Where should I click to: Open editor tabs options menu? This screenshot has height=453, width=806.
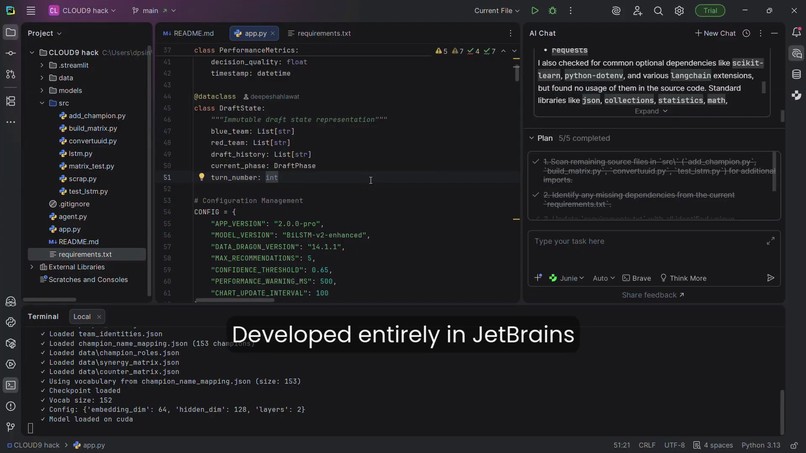510,33
